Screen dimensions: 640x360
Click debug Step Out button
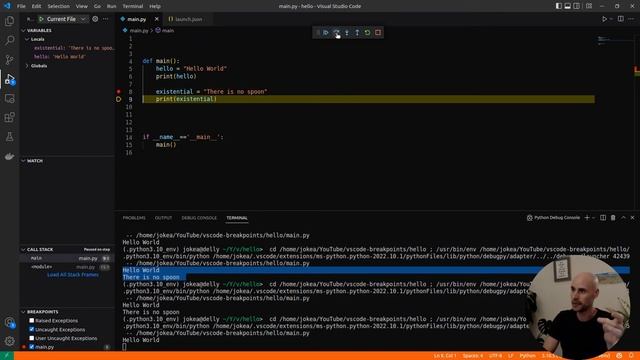click(x=357, y=33)
